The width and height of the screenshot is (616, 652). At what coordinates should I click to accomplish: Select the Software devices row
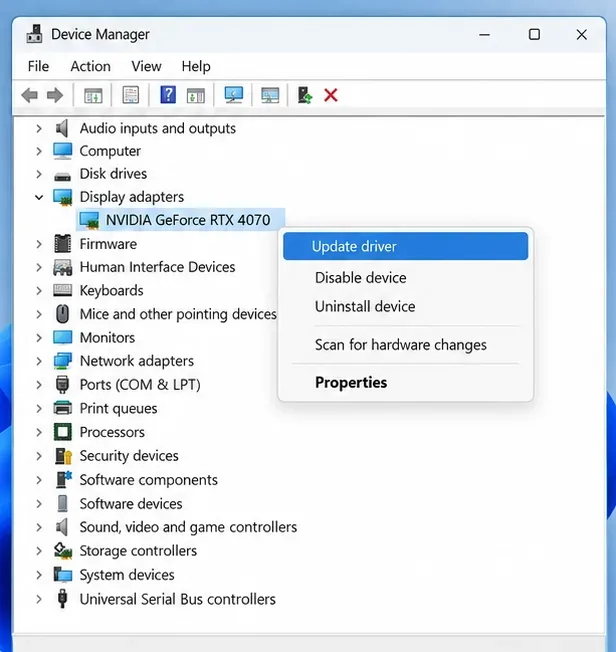[x=131, y=504]
